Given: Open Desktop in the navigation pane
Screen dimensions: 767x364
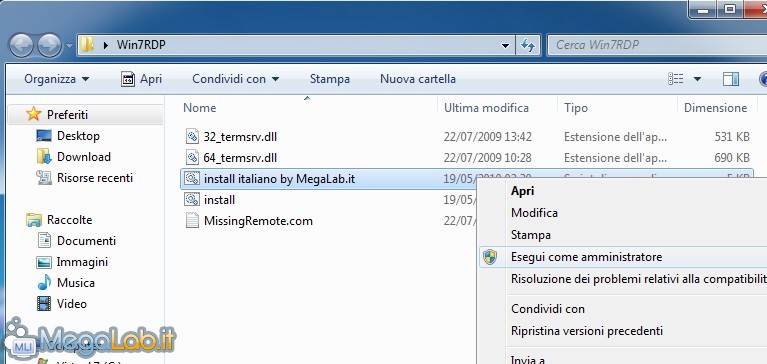Looking at the screenshot, I should 78,136.
